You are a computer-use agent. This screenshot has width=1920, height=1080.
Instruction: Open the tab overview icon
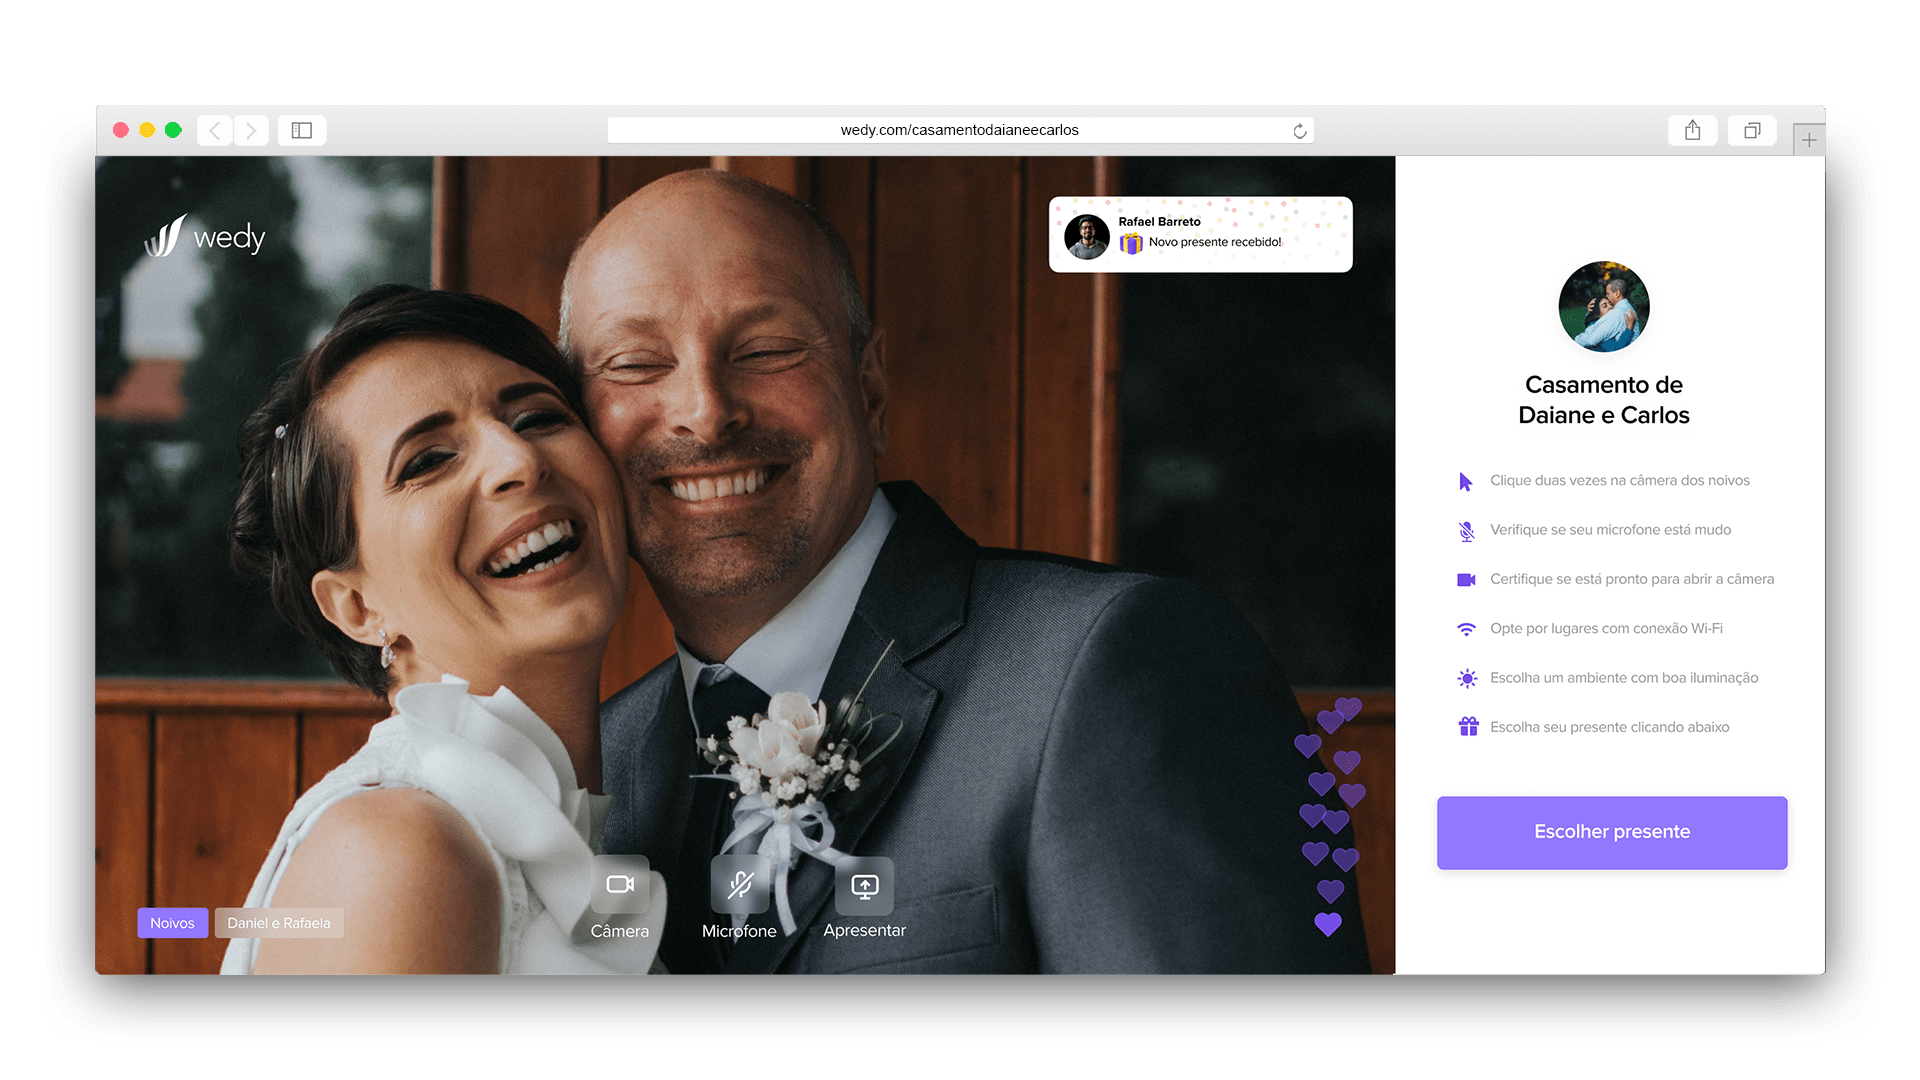[x=1752, y=130]
